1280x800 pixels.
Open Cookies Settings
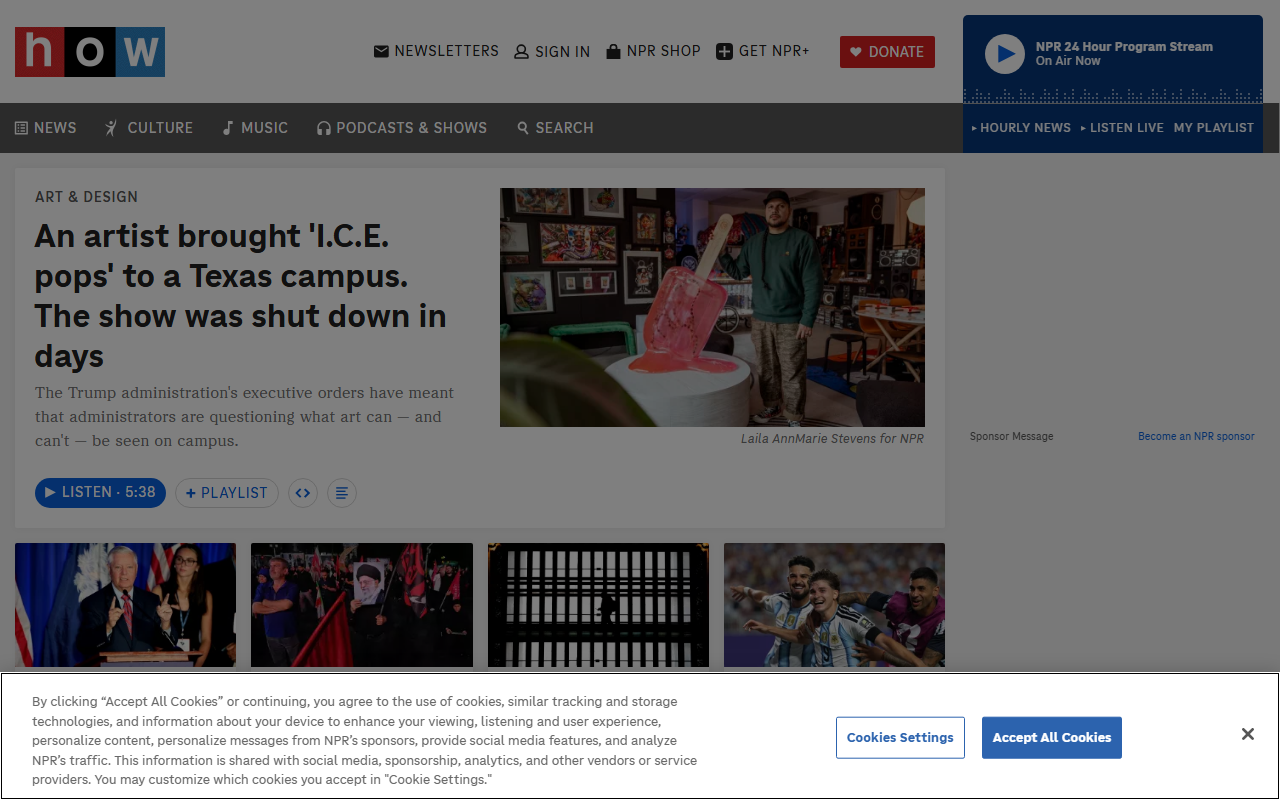coord(900,738)
